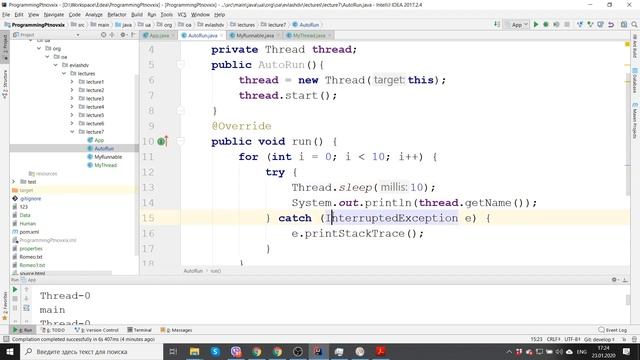Switch to the App.java editor tab
640x360 pixels.
pyautogui.click(x=158, y=36)
